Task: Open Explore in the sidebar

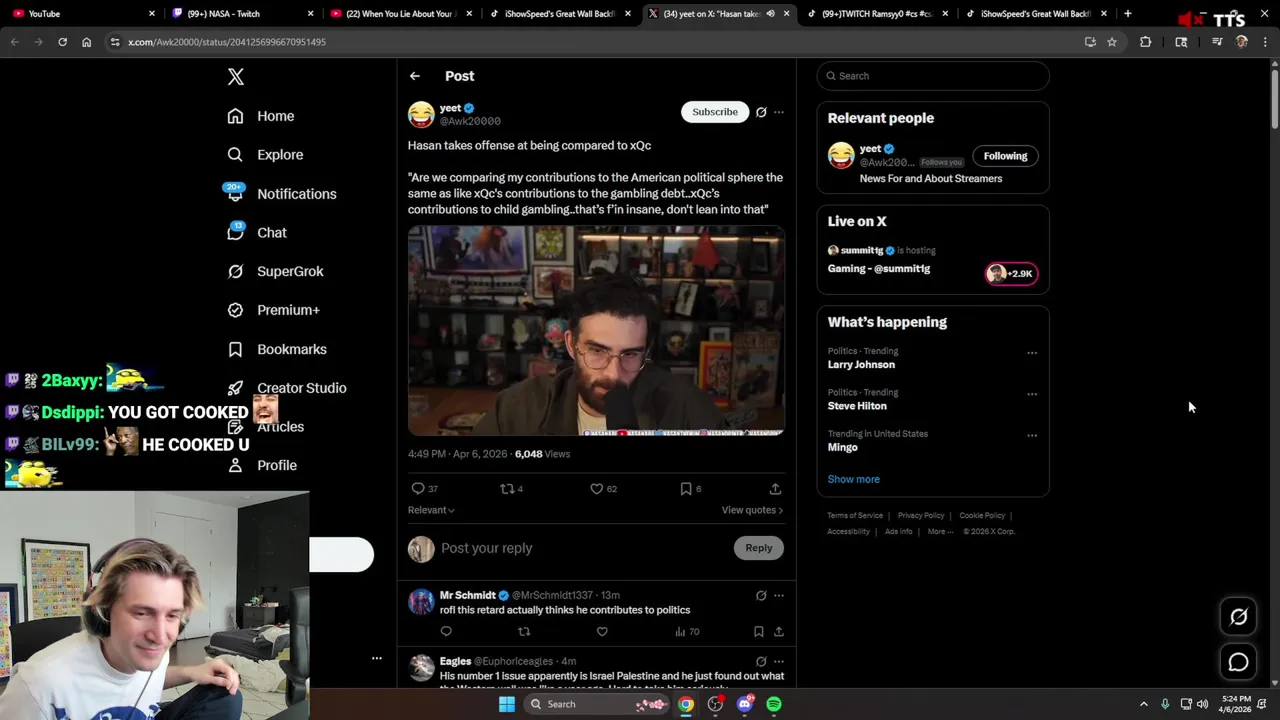Action: [x=265, y=155]
